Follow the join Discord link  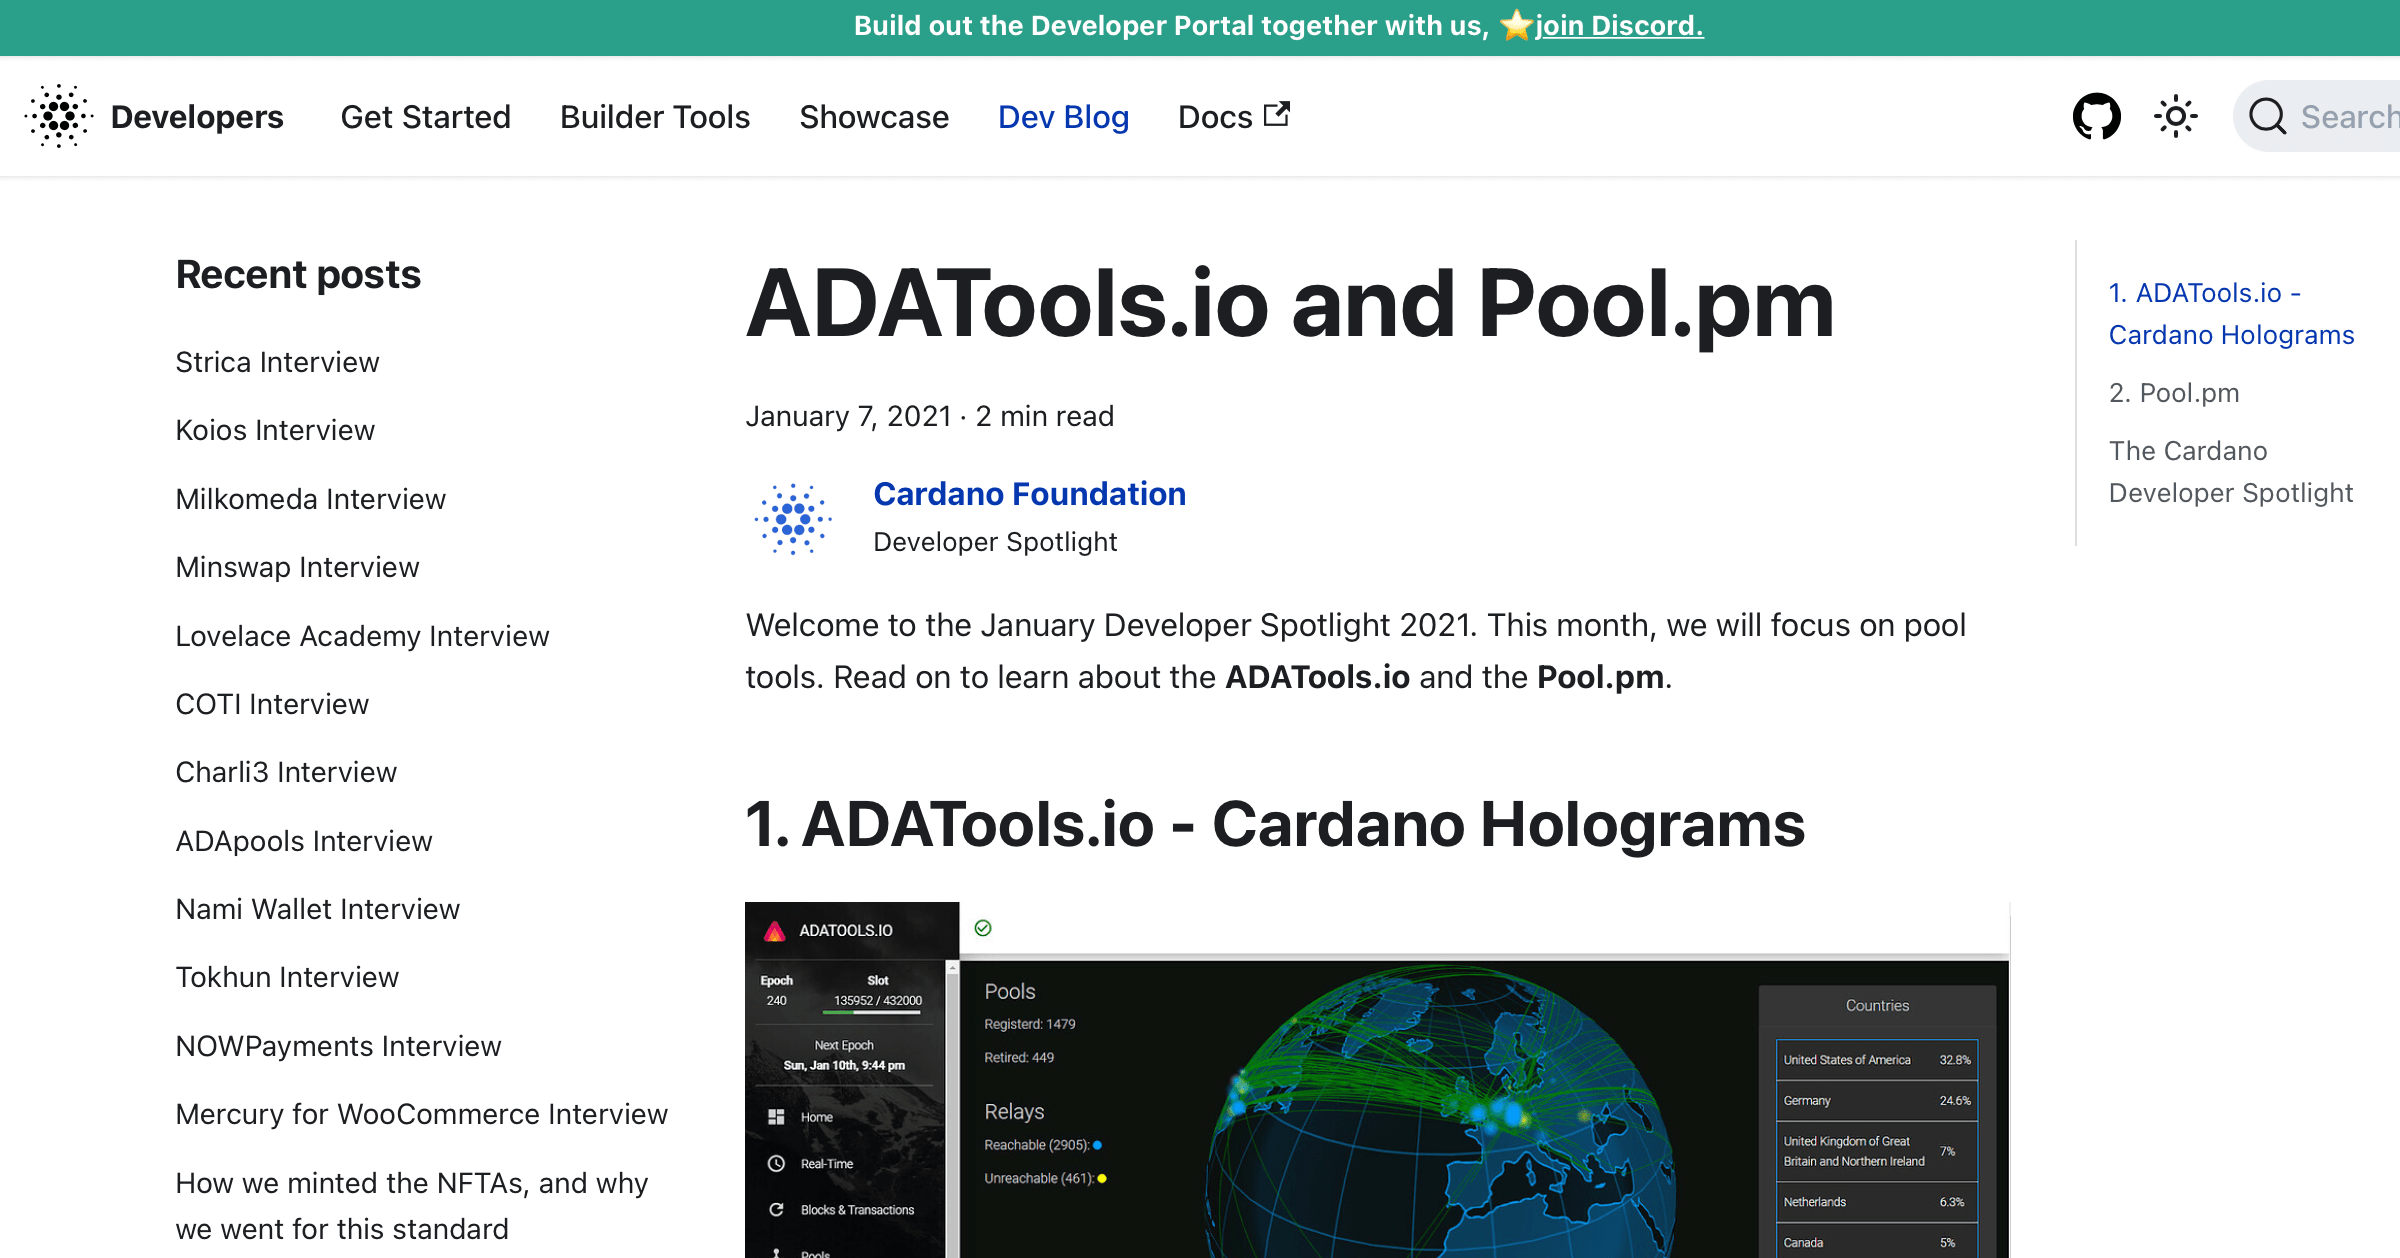pyautogui.click(x=1619, y=26)
